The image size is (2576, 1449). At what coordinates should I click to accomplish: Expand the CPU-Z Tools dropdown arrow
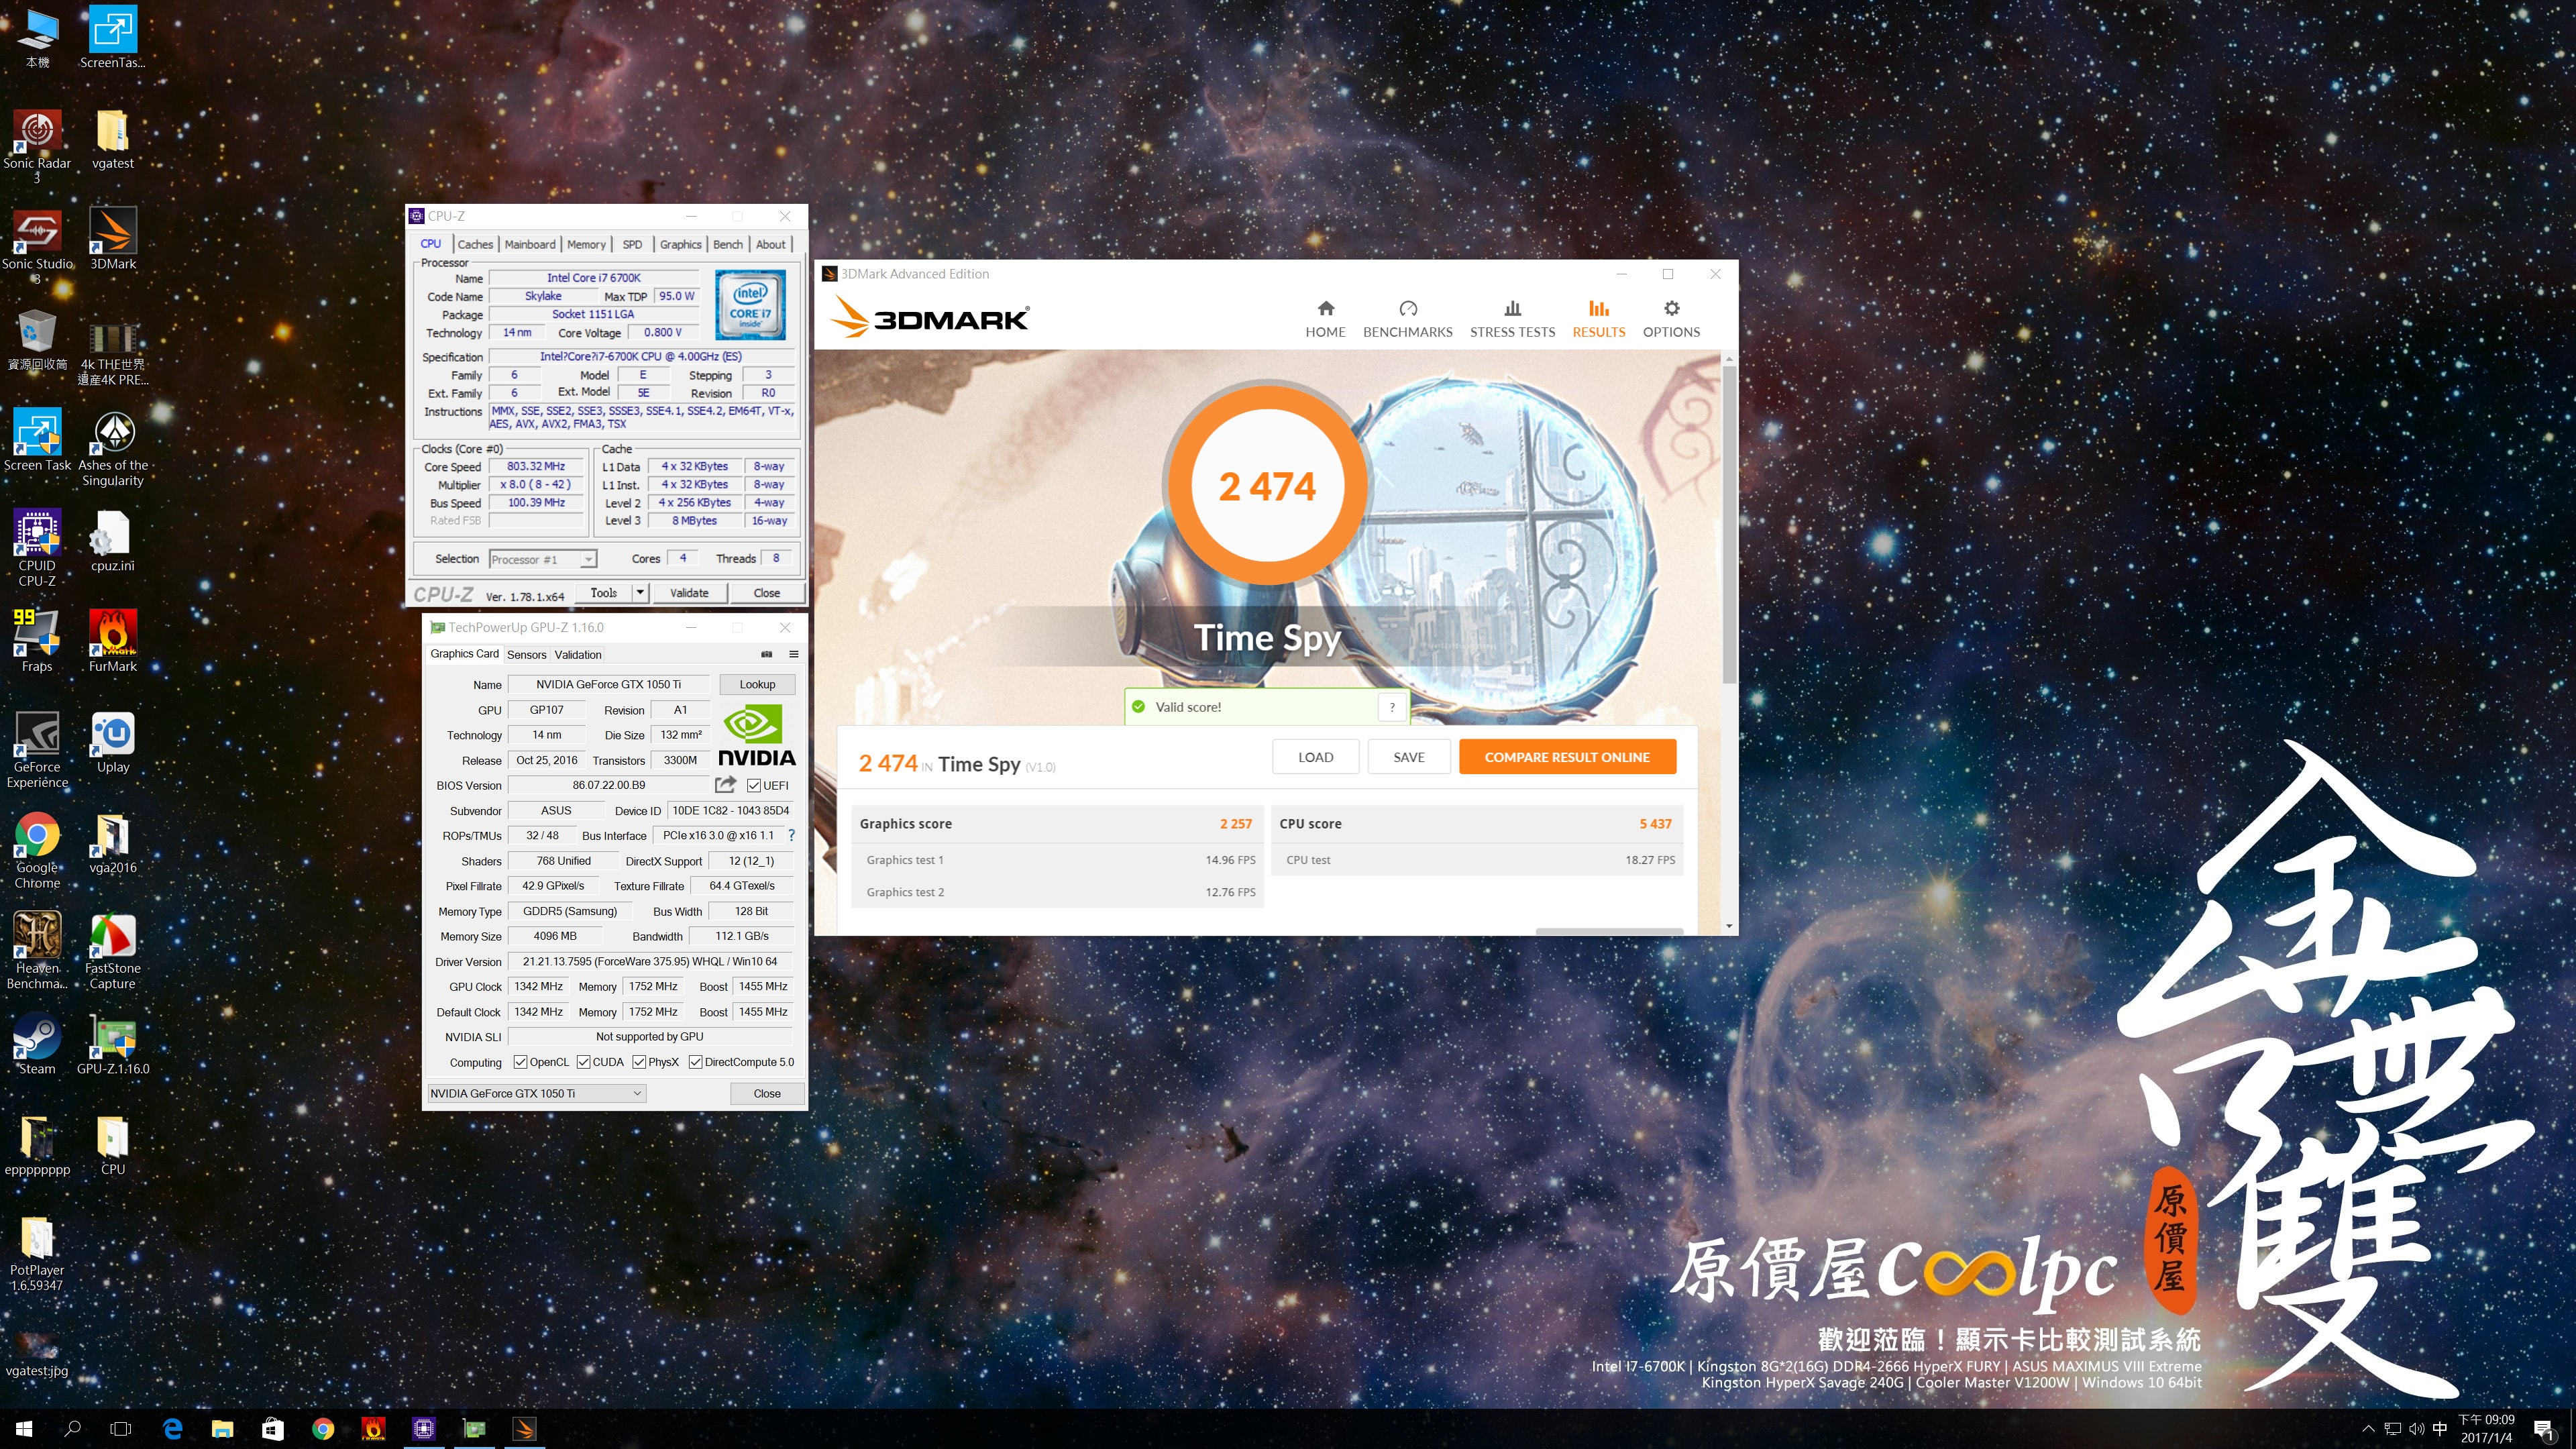tap(640, 593)
